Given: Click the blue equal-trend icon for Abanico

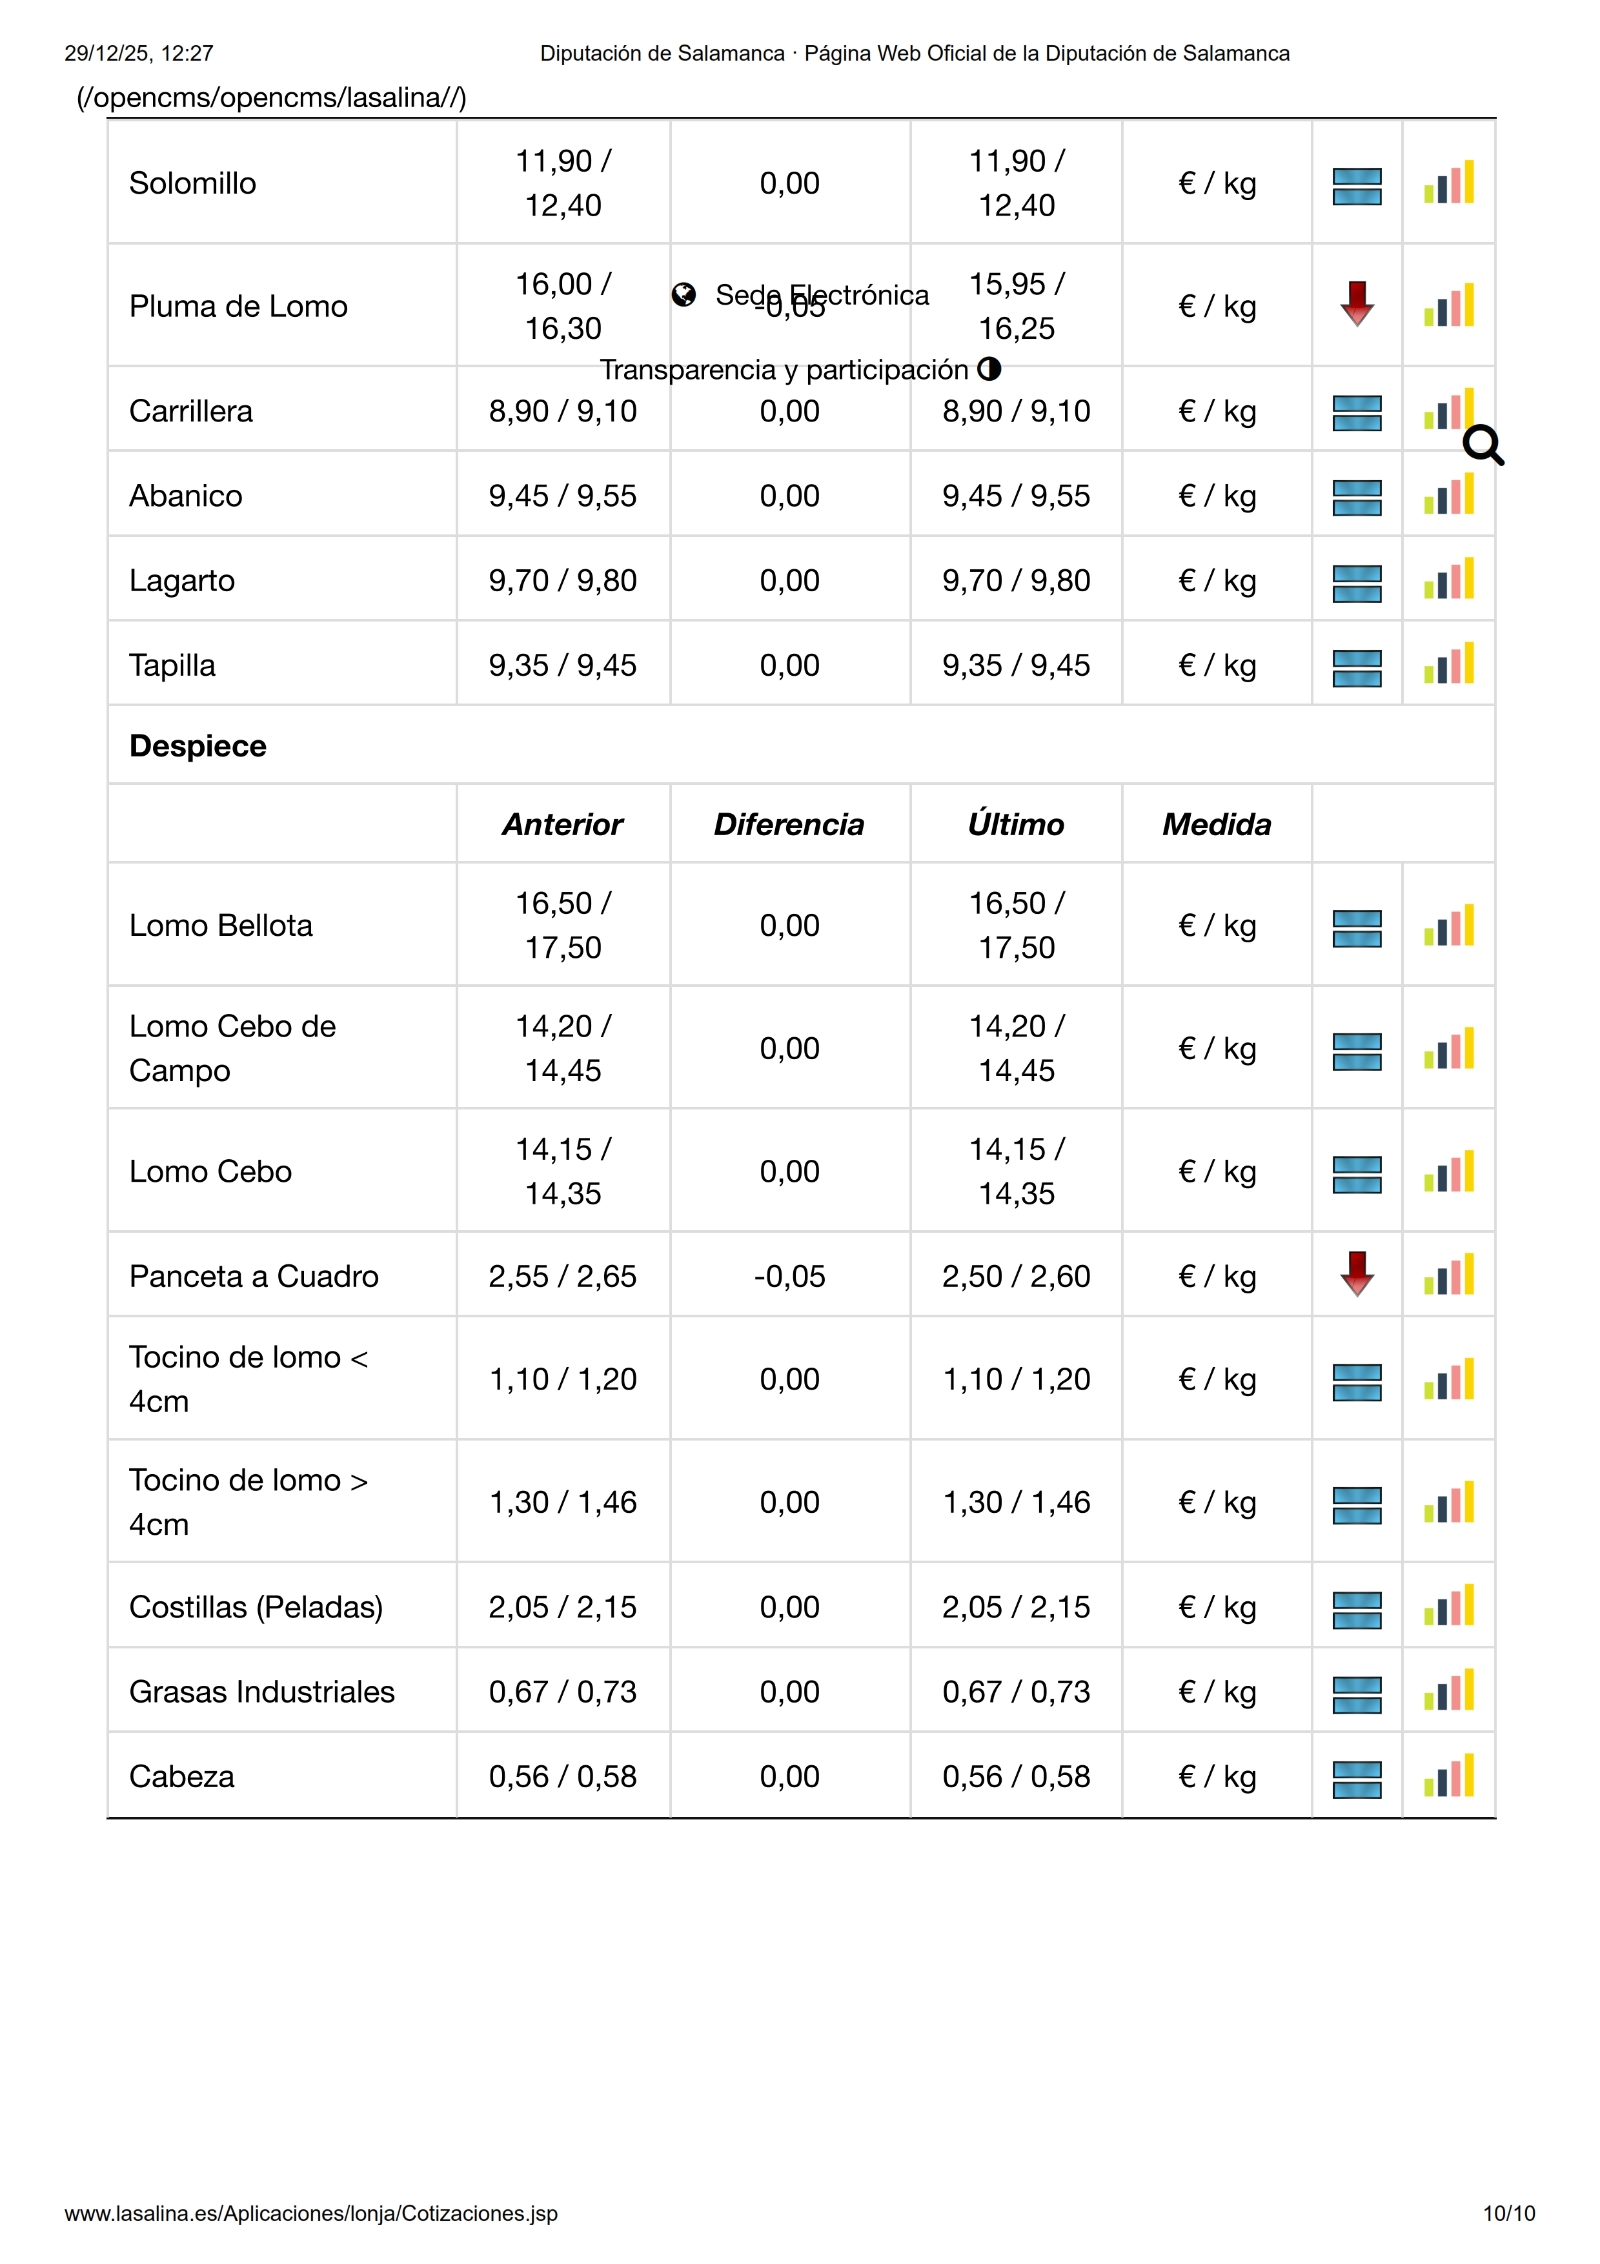Looking at the screenshot, I should click(x=1357, y=497).
